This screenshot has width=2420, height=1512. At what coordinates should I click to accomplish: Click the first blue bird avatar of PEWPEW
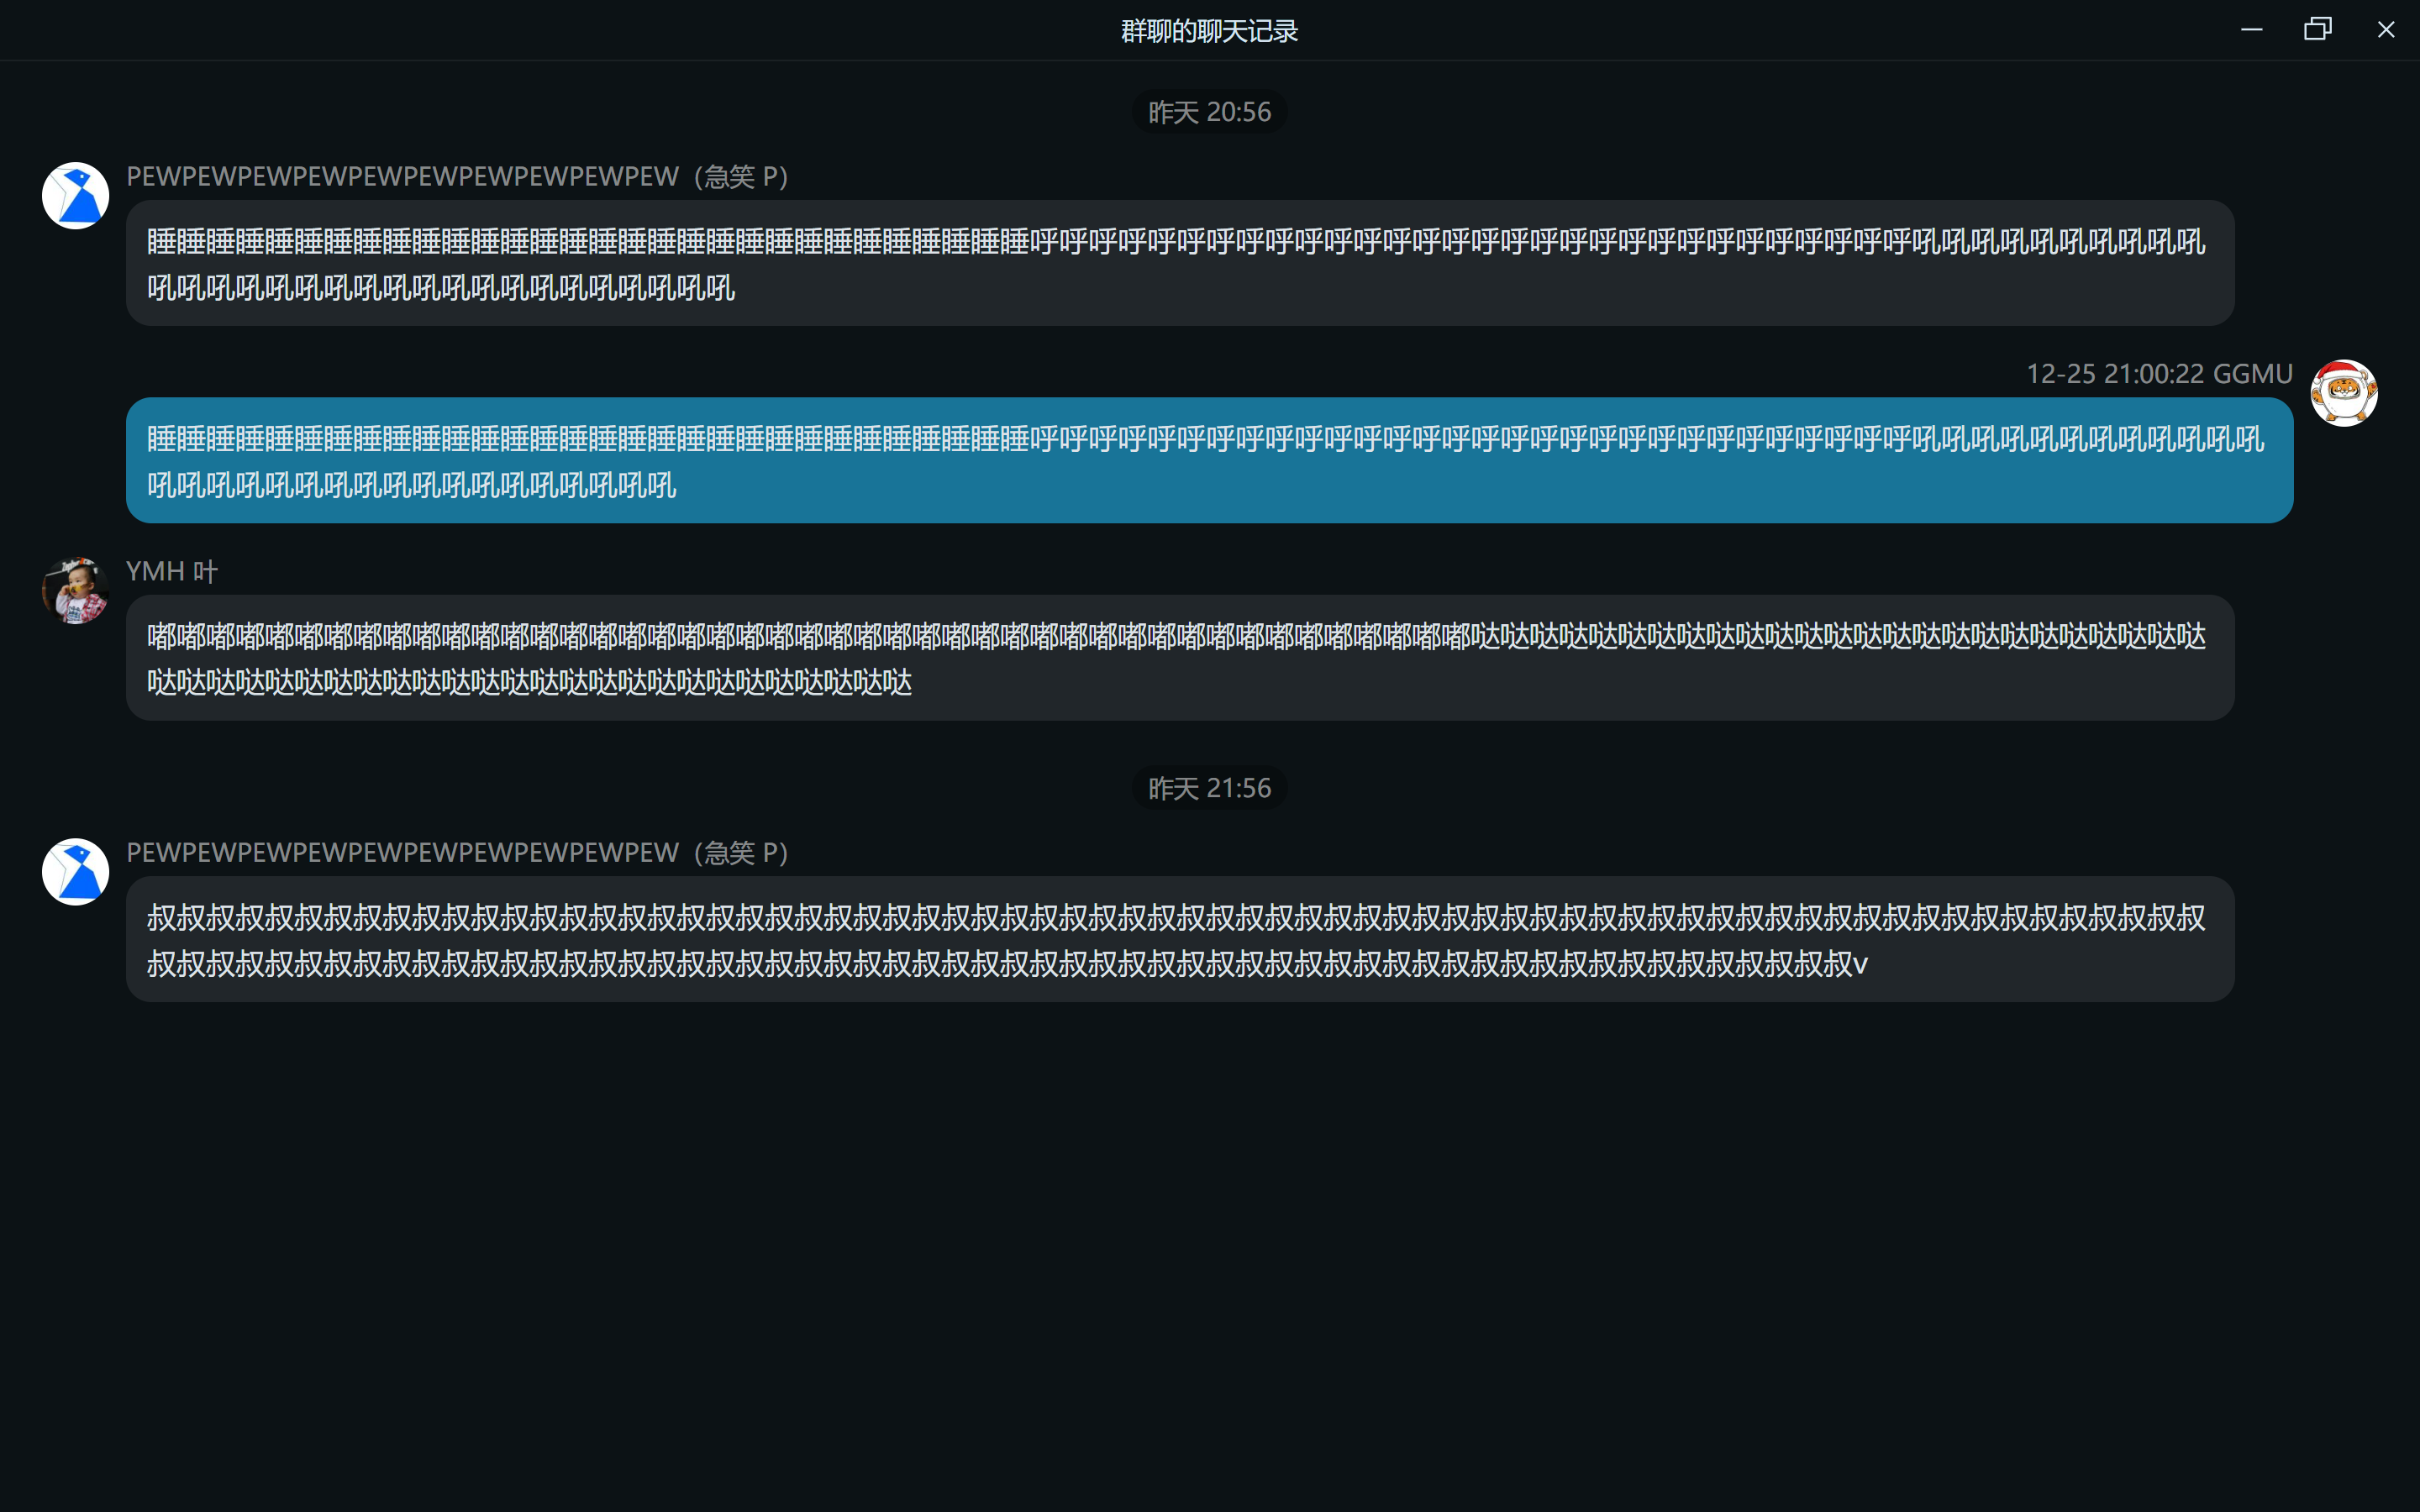point(75,195)
